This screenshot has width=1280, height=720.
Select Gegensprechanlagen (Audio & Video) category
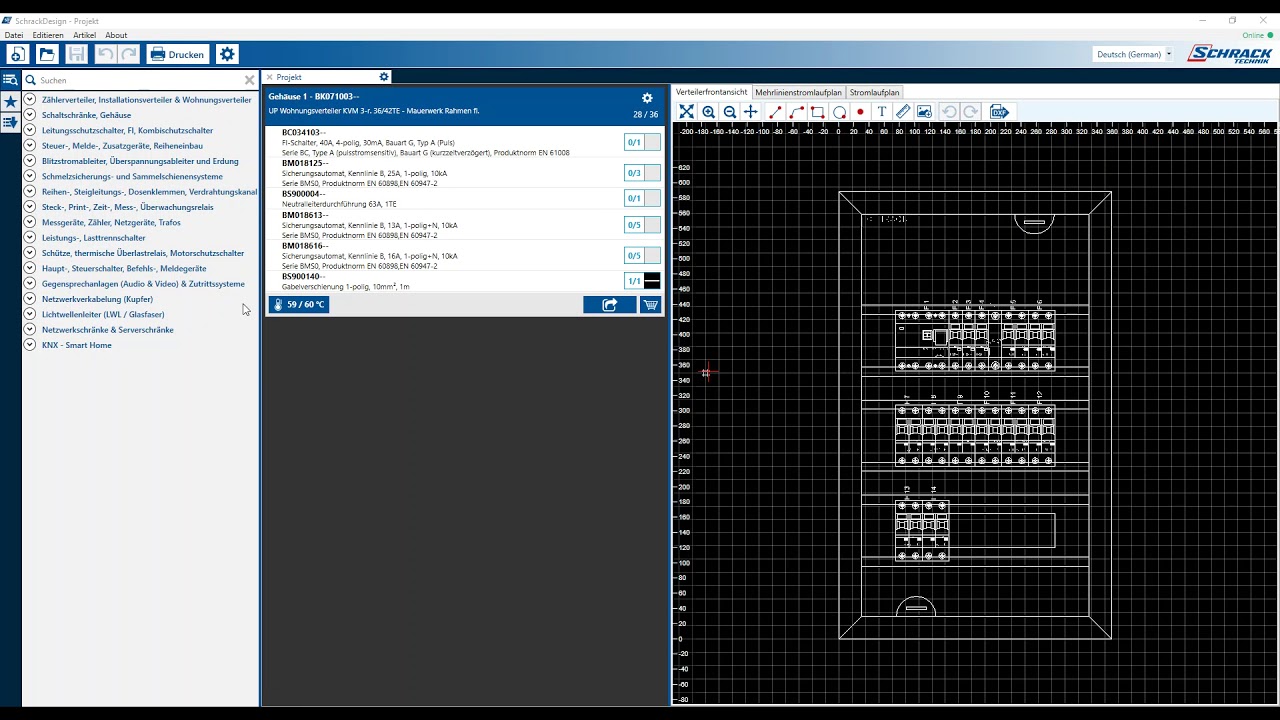(x=143, y=284)
